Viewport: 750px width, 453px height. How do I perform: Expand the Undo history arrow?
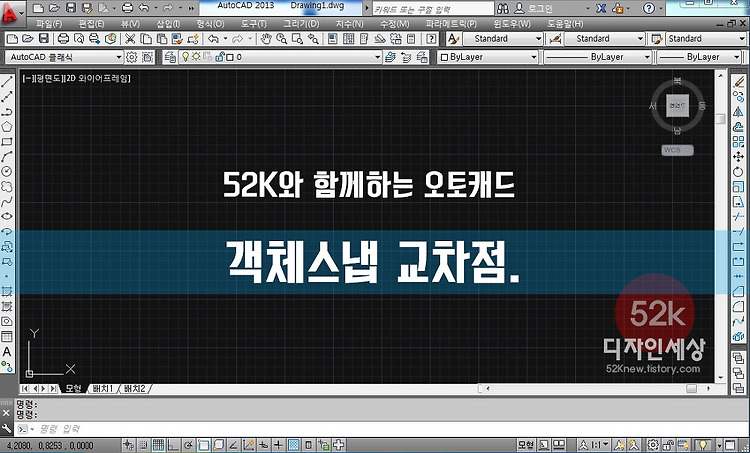pyautogui.click(x=225, y=39)
